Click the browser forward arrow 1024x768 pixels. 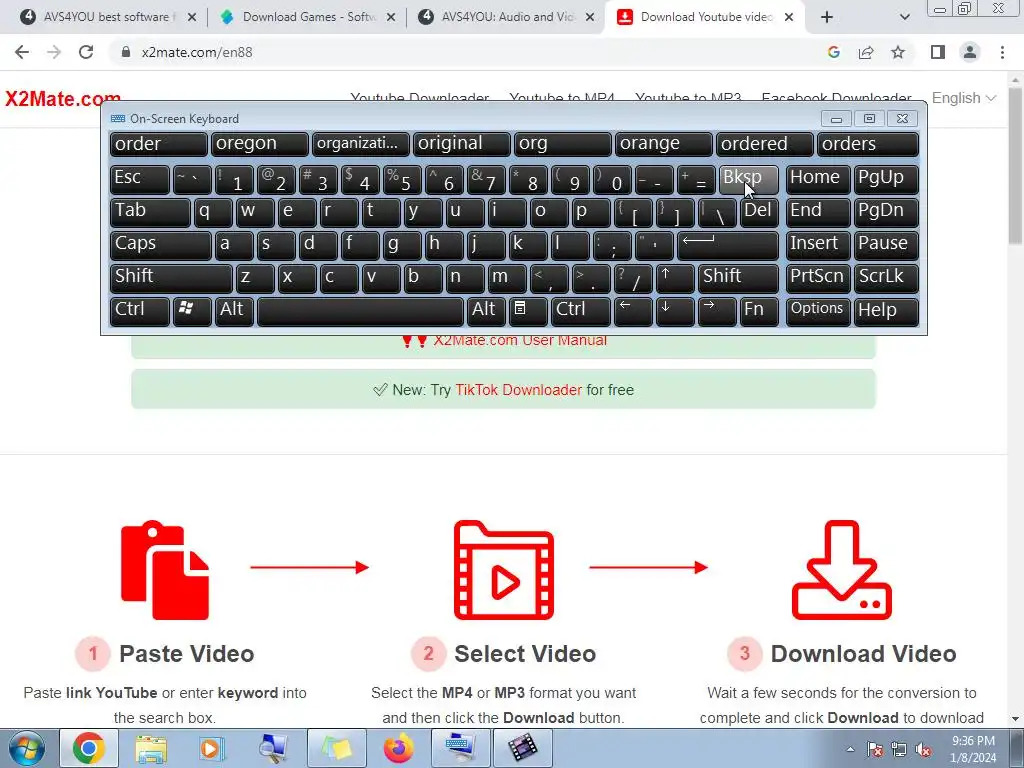(54, 52)
